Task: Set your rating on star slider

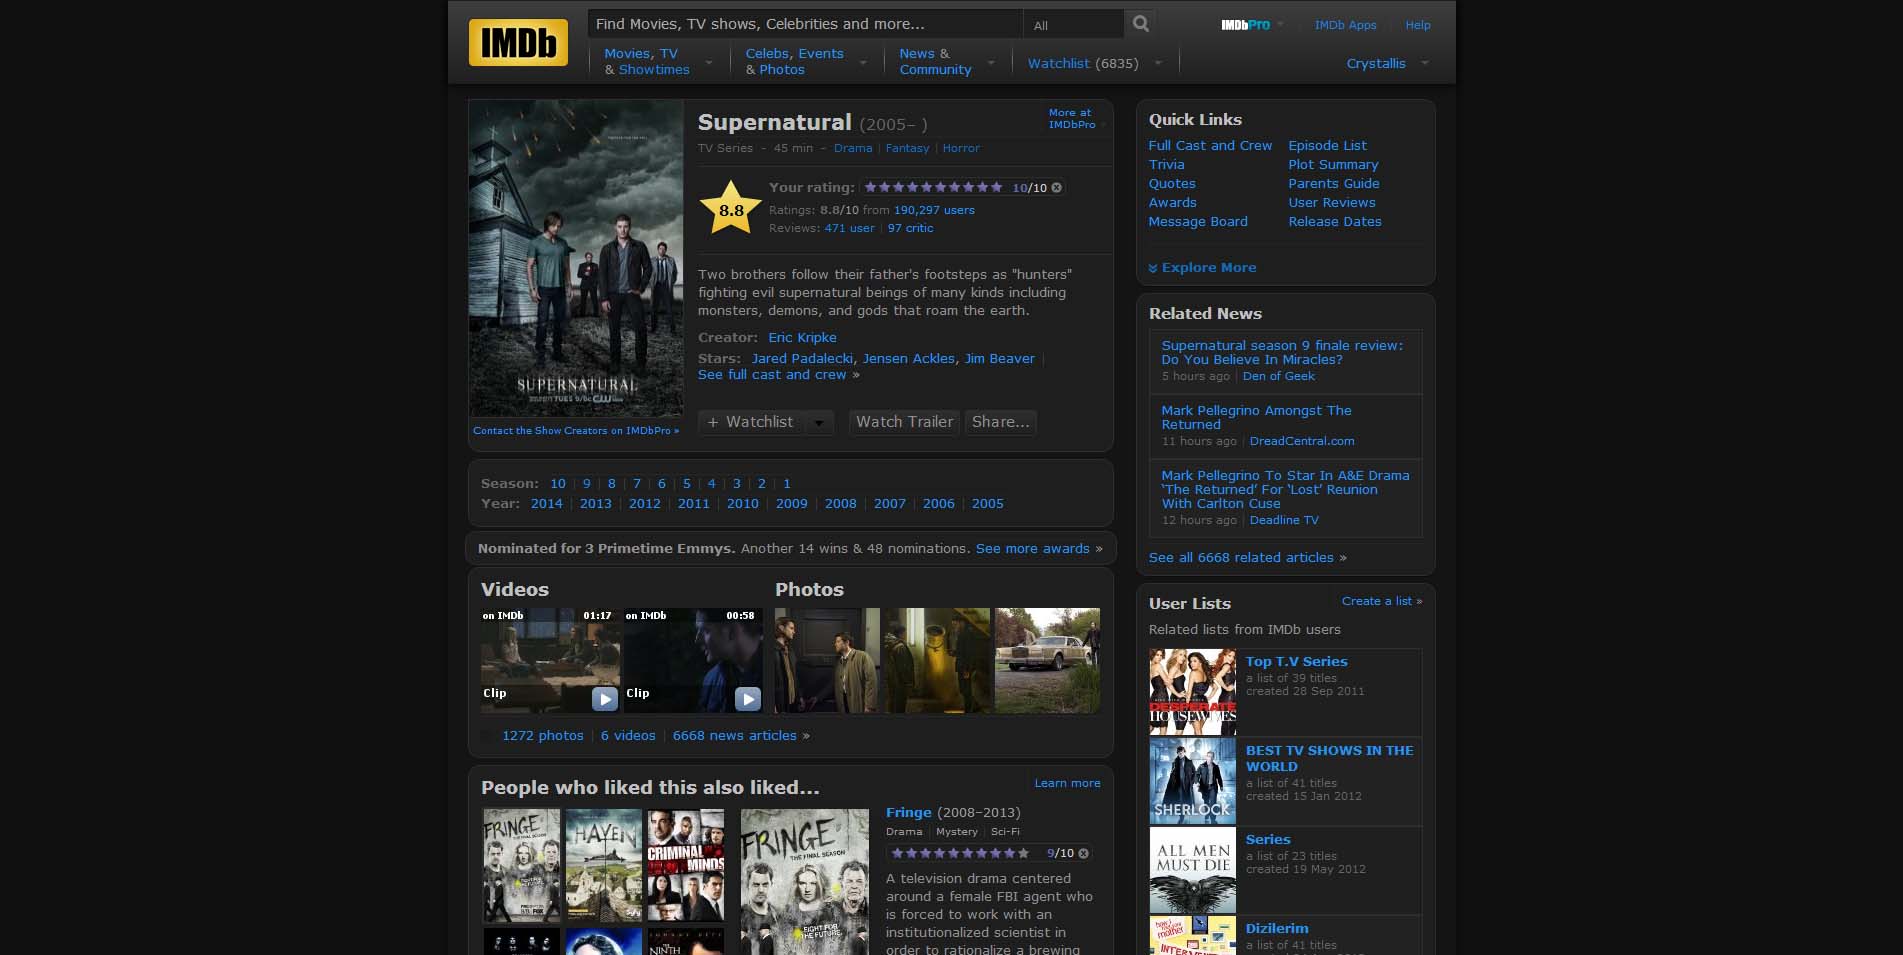Action: (933, 187)
